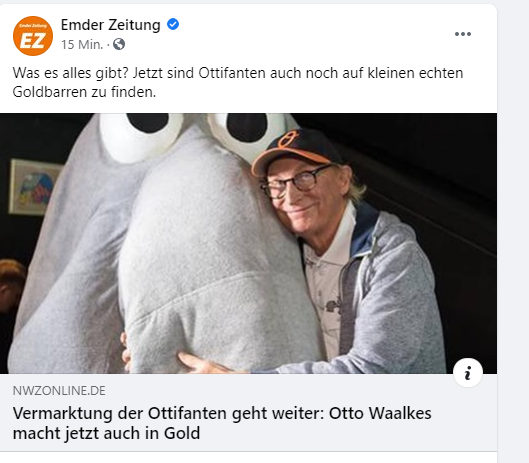Click second headline line macht jetzt auch in Gold
This screenshot has width=529, height=463.
tap(106, 433)
